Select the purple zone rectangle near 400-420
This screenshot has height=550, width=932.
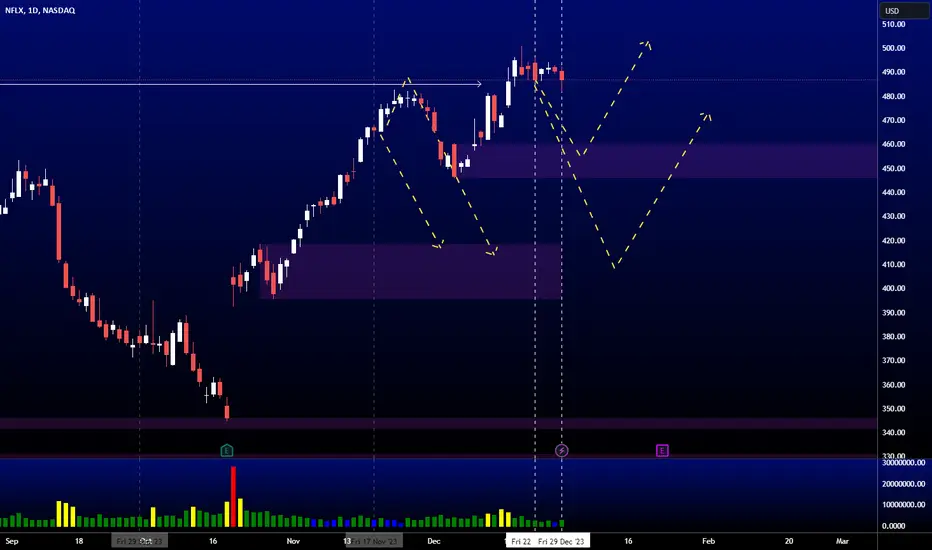coord(411,271)
